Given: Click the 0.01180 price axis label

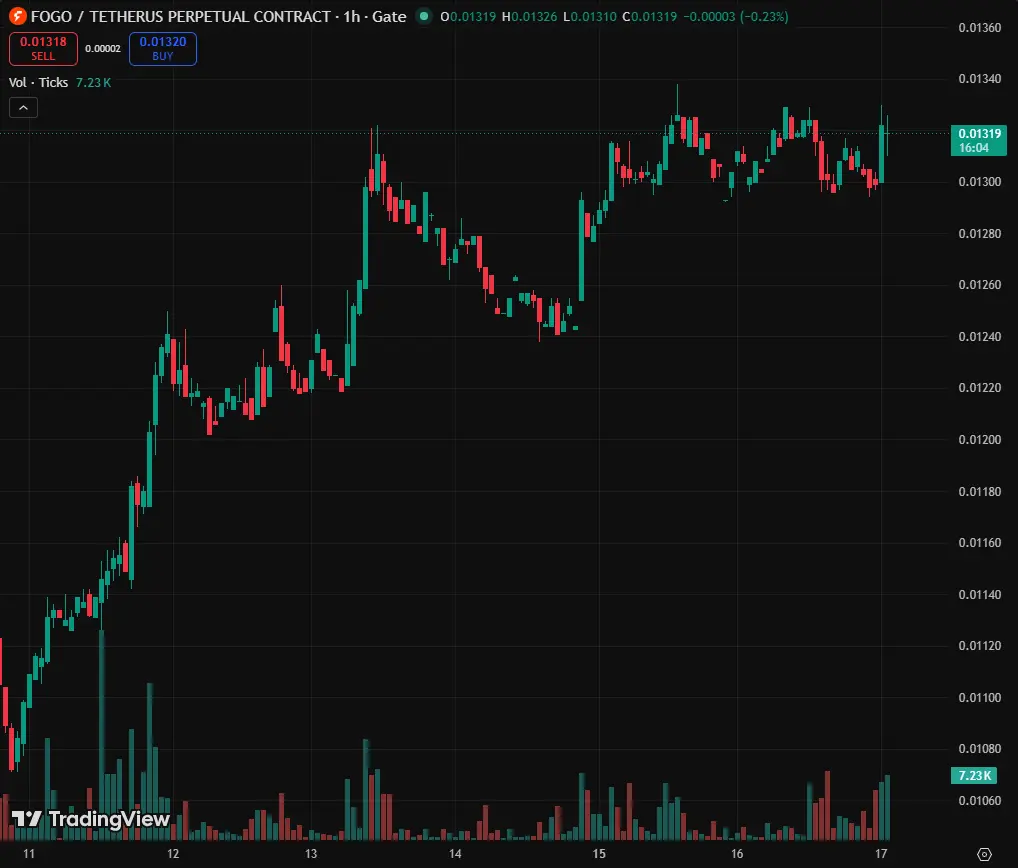Looking at the screenshot, I should pyautogui.click(x=980, y=491).
